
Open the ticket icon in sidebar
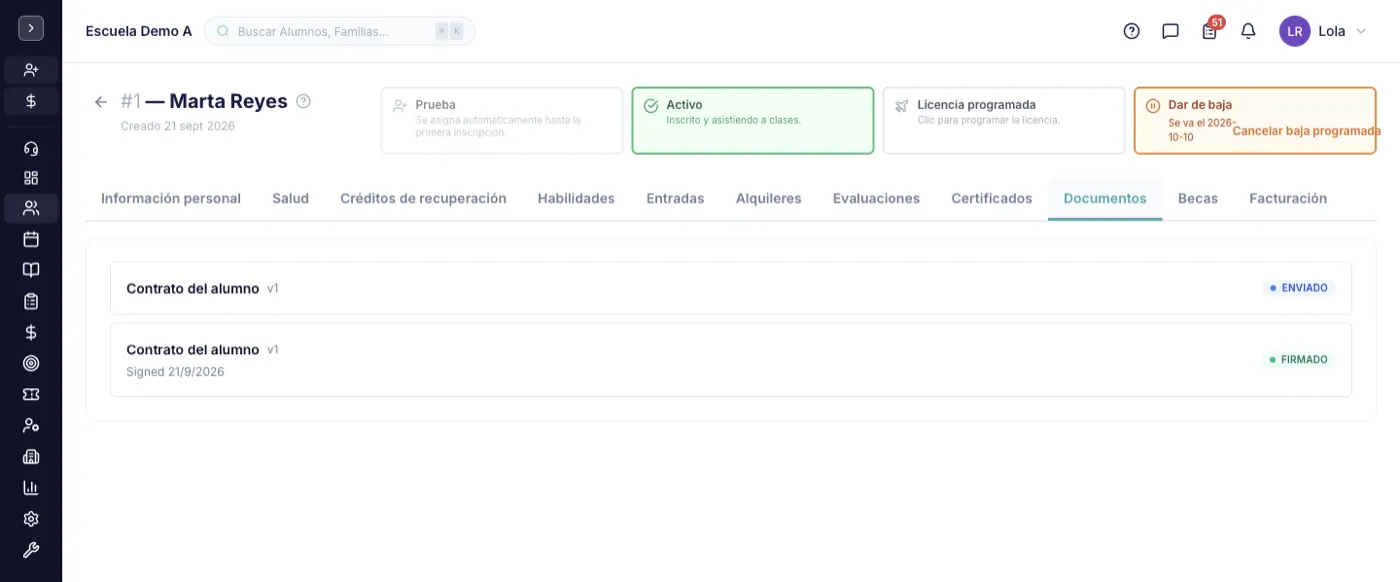click(x=31, y=394)
